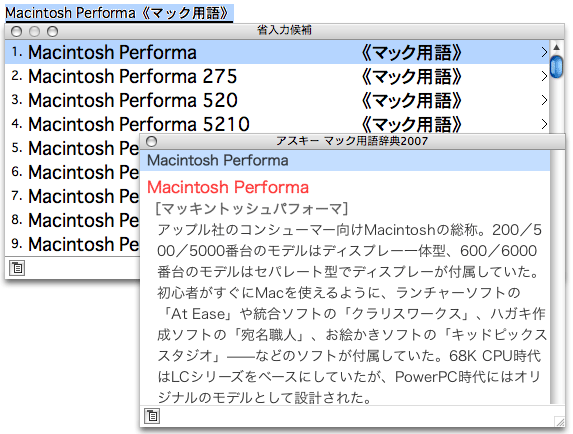Click the scrollbar up arrow in candidate window
Image resolution: width=573 pixels, height=434 pixels.
[x=557, y=47]
